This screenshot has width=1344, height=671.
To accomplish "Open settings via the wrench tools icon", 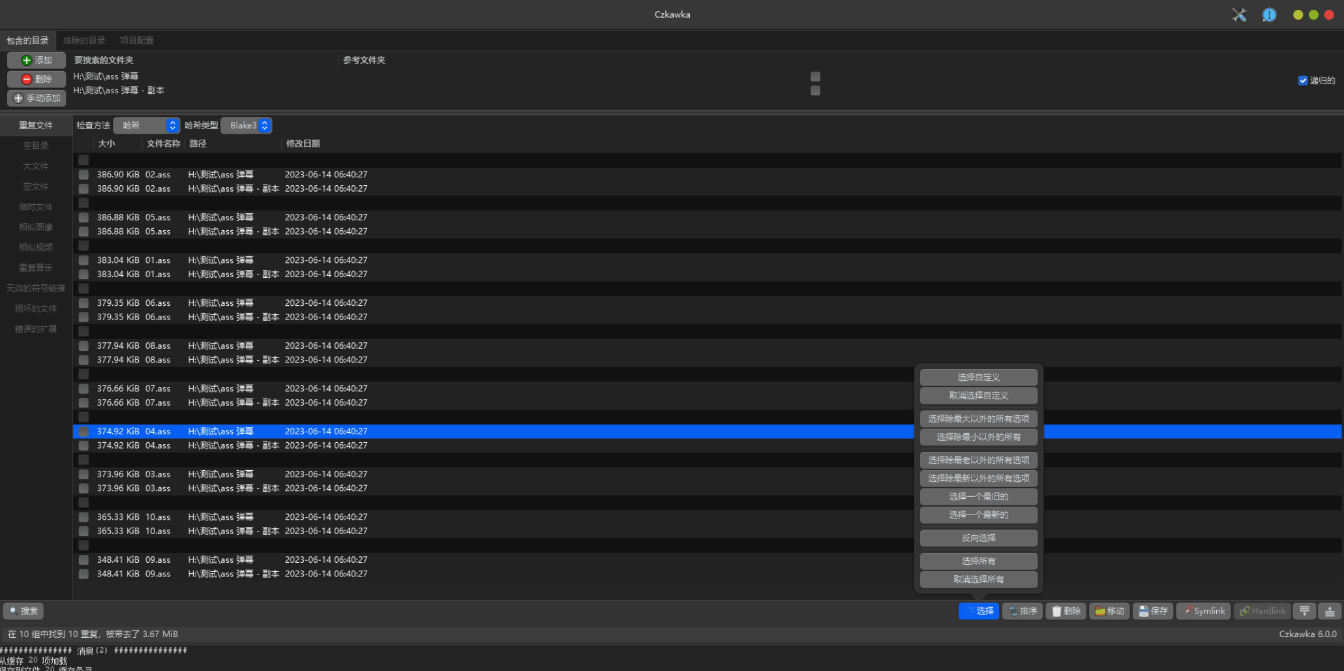I will (1239, 15).
